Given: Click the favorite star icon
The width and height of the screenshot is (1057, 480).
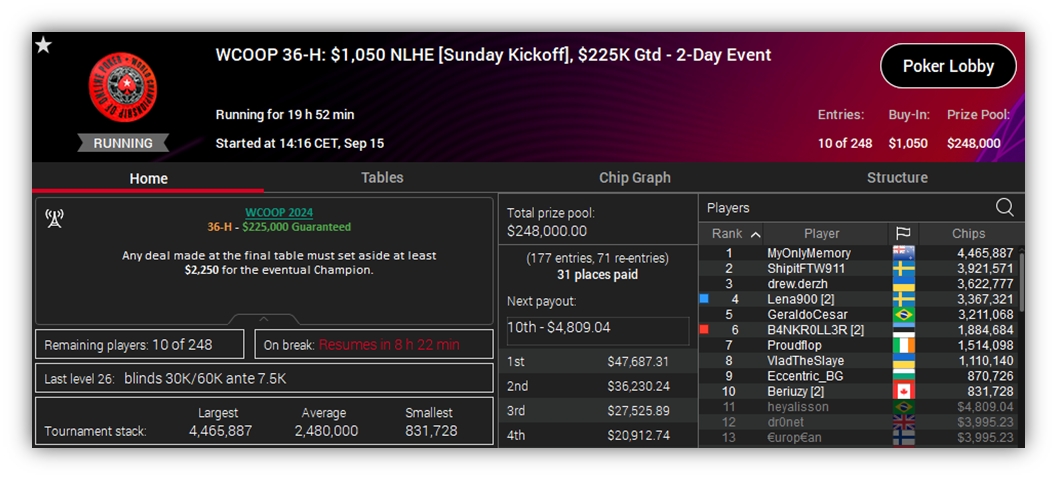Looking at the screenshot, I should click(x=44, y=45).
